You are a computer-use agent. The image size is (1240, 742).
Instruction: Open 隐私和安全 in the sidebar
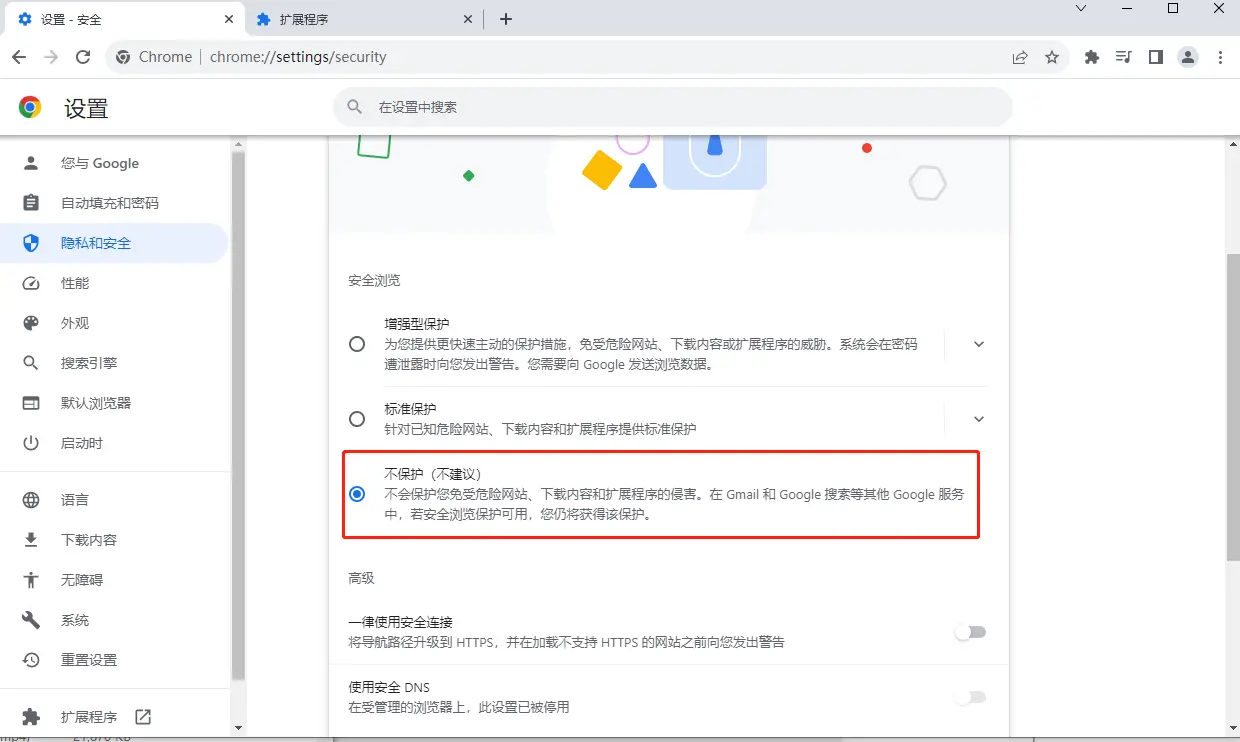[95, 242]
